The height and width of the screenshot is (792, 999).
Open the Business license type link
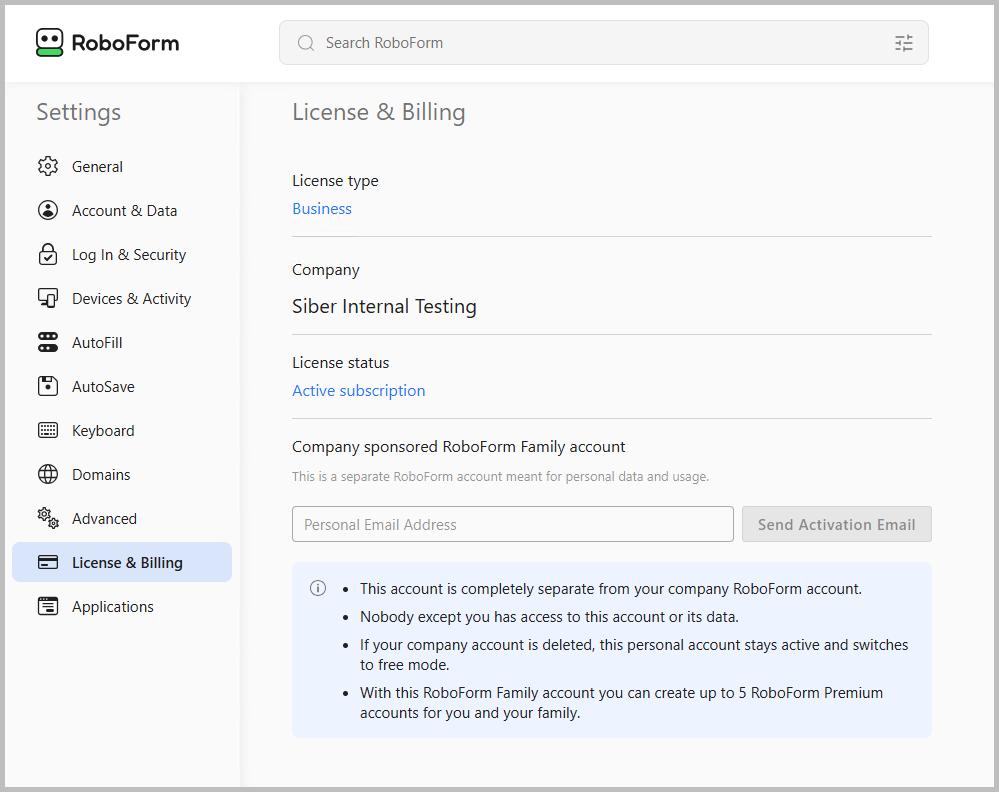point(322,209)
